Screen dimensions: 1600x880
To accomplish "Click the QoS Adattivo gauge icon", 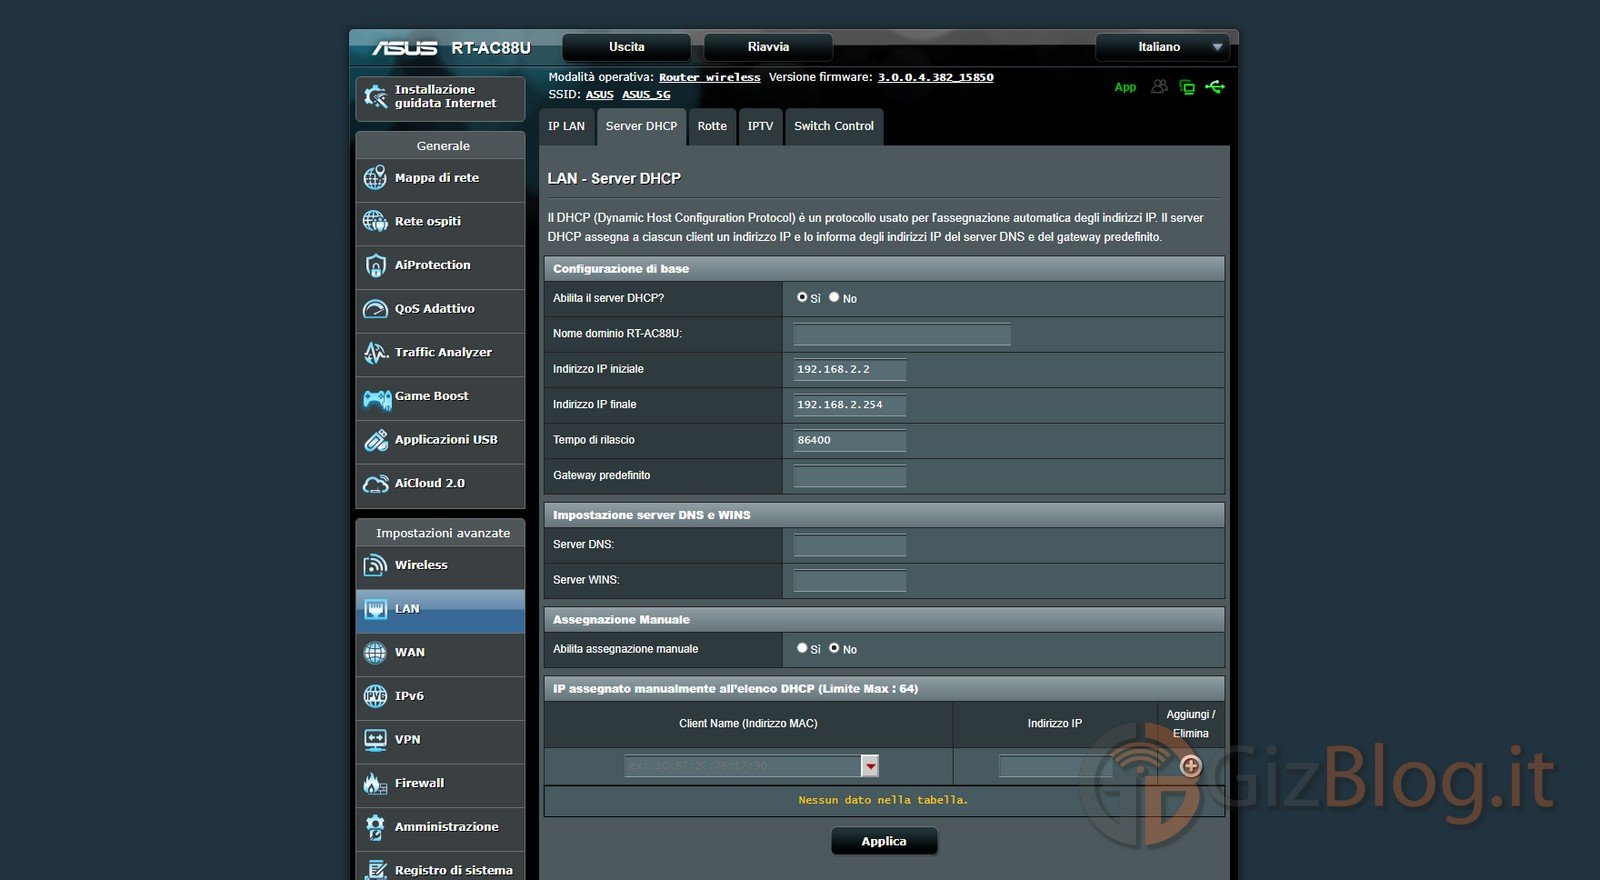I will pyautogui.click(x=375, y=309).
